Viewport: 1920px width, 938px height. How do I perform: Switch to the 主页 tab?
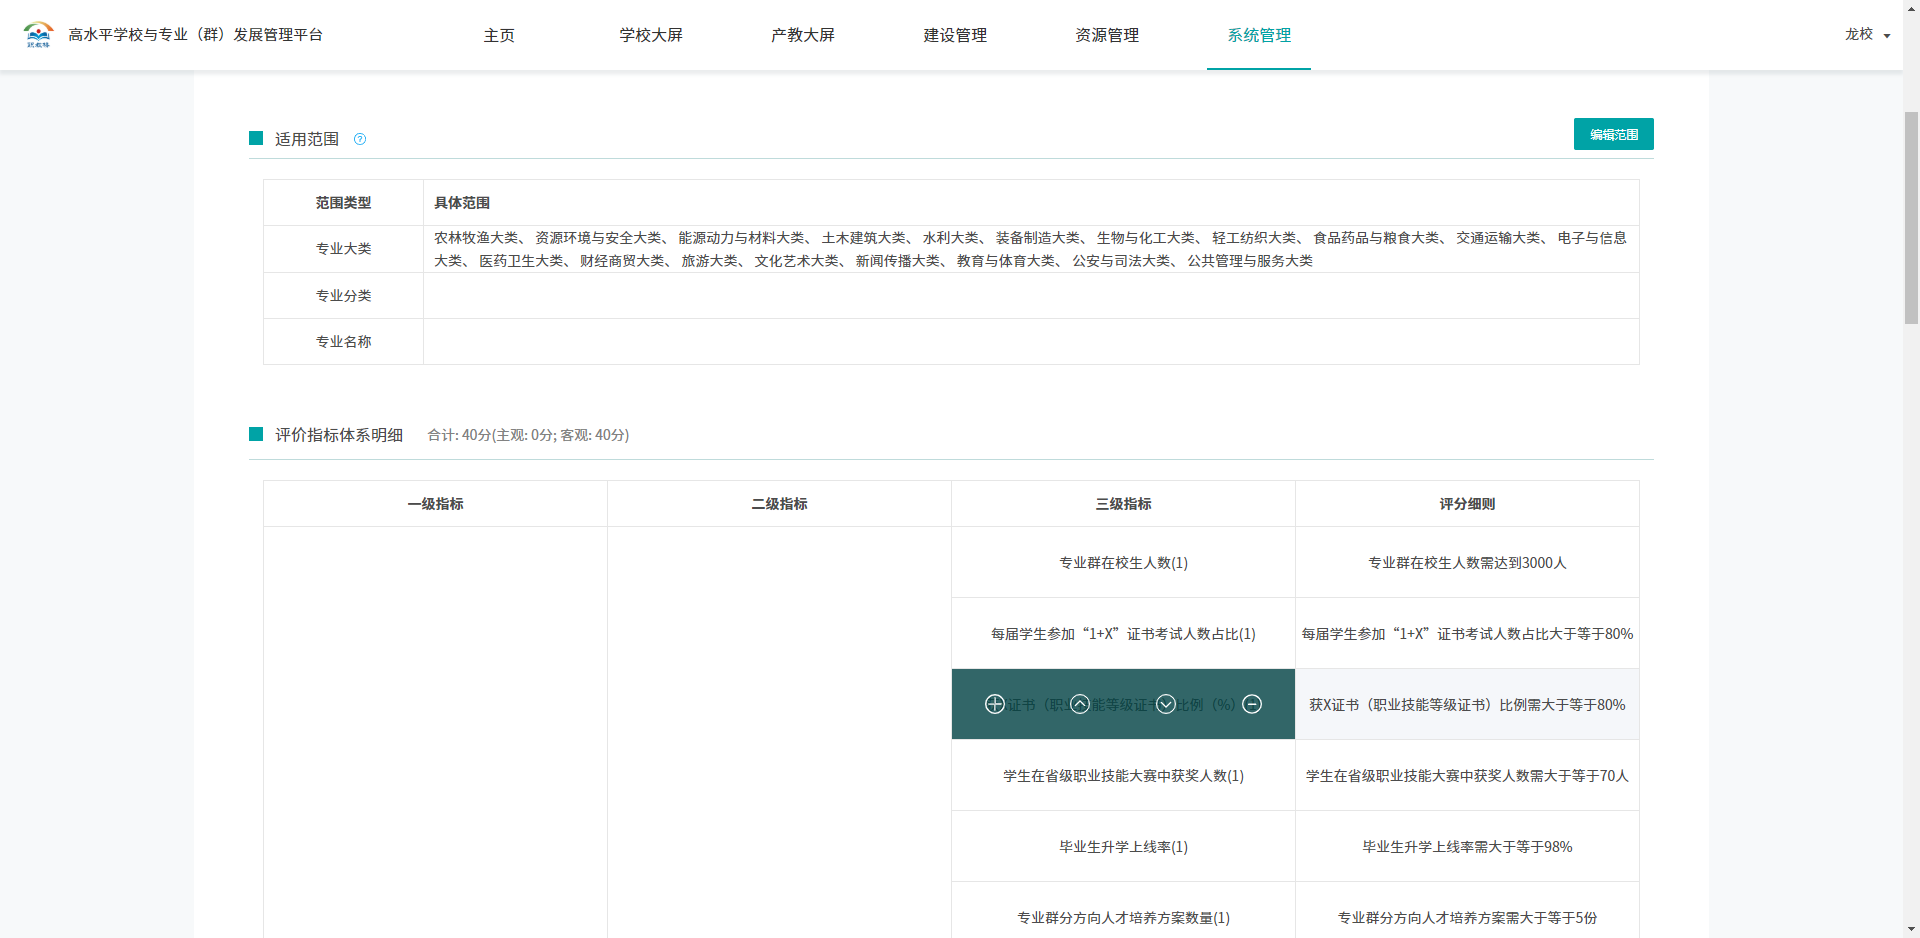coord(499,35)
